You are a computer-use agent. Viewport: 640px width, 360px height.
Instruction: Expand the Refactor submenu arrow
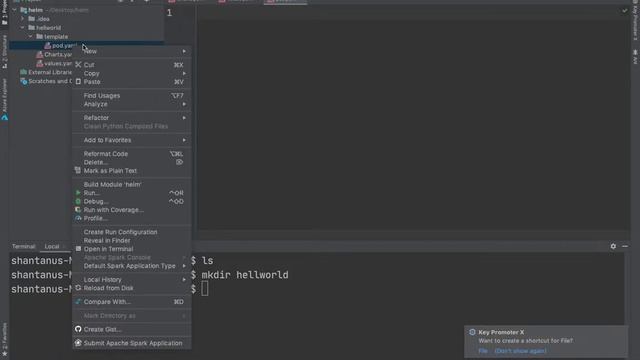184,118
